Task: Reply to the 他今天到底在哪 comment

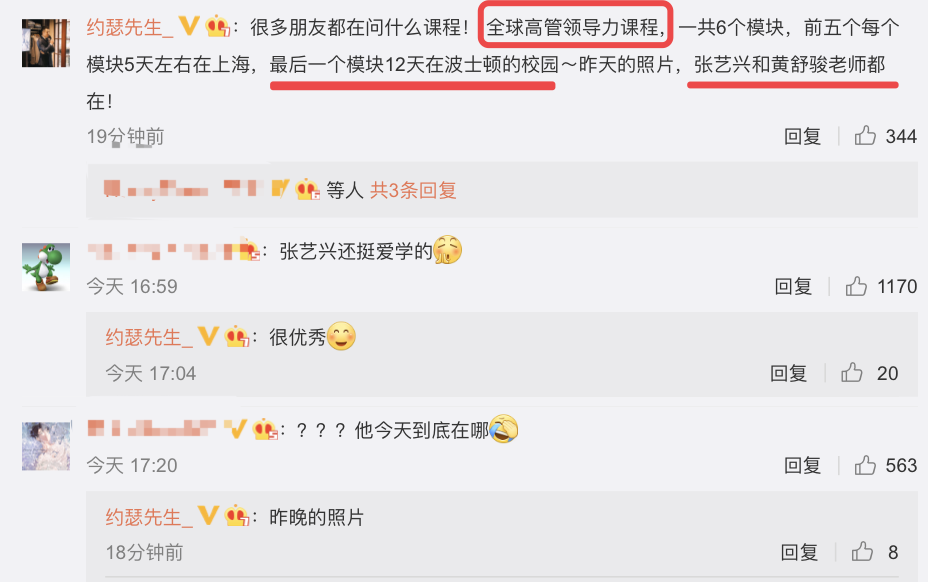Action: (x=802, y=465)
